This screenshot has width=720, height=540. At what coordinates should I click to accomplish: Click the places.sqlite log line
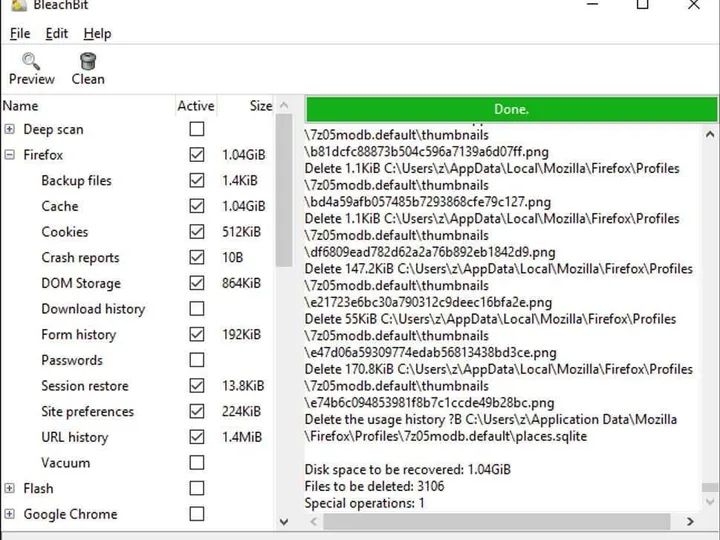tap(446, 436)
